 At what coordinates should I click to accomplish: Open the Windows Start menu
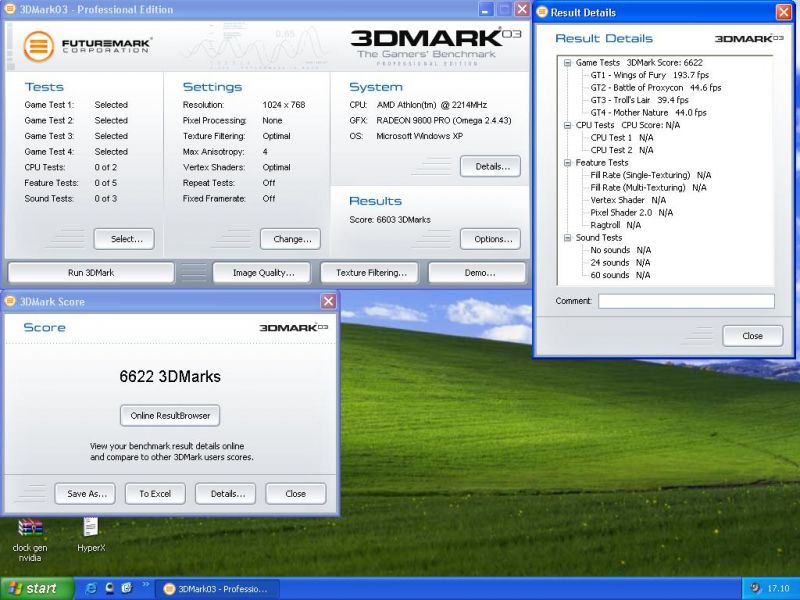coord(37,589)
